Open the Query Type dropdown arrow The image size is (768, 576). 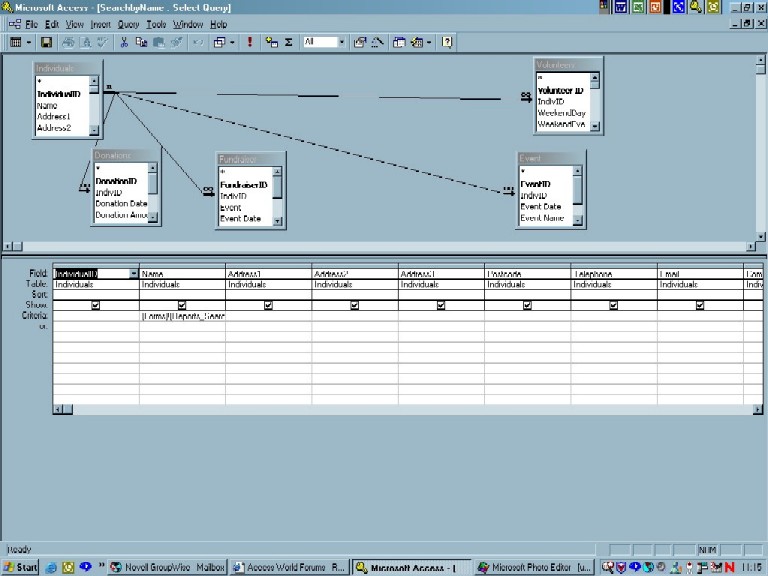coord(232,42)
